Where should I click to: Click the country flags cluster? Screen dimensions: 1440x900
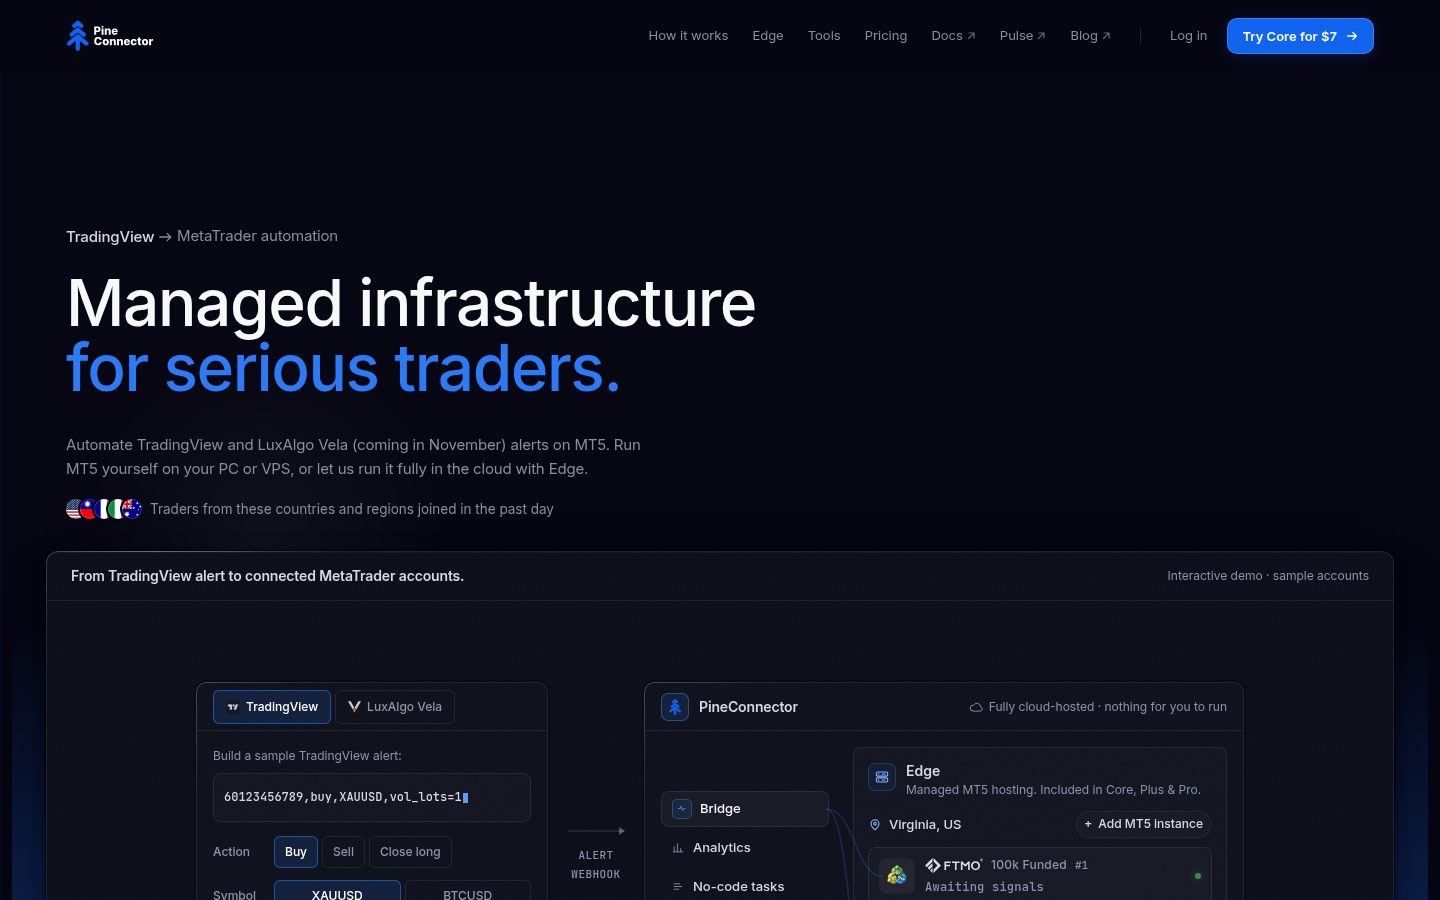click(x=104, y=509)
